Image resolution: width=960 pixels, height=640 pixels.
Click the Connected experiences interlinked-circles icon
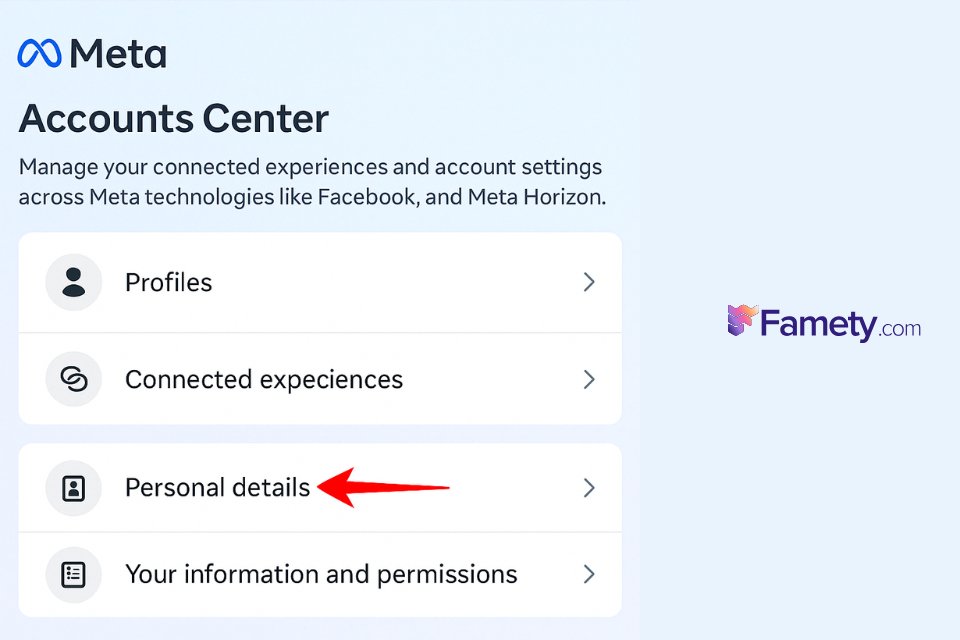(73, 379)
